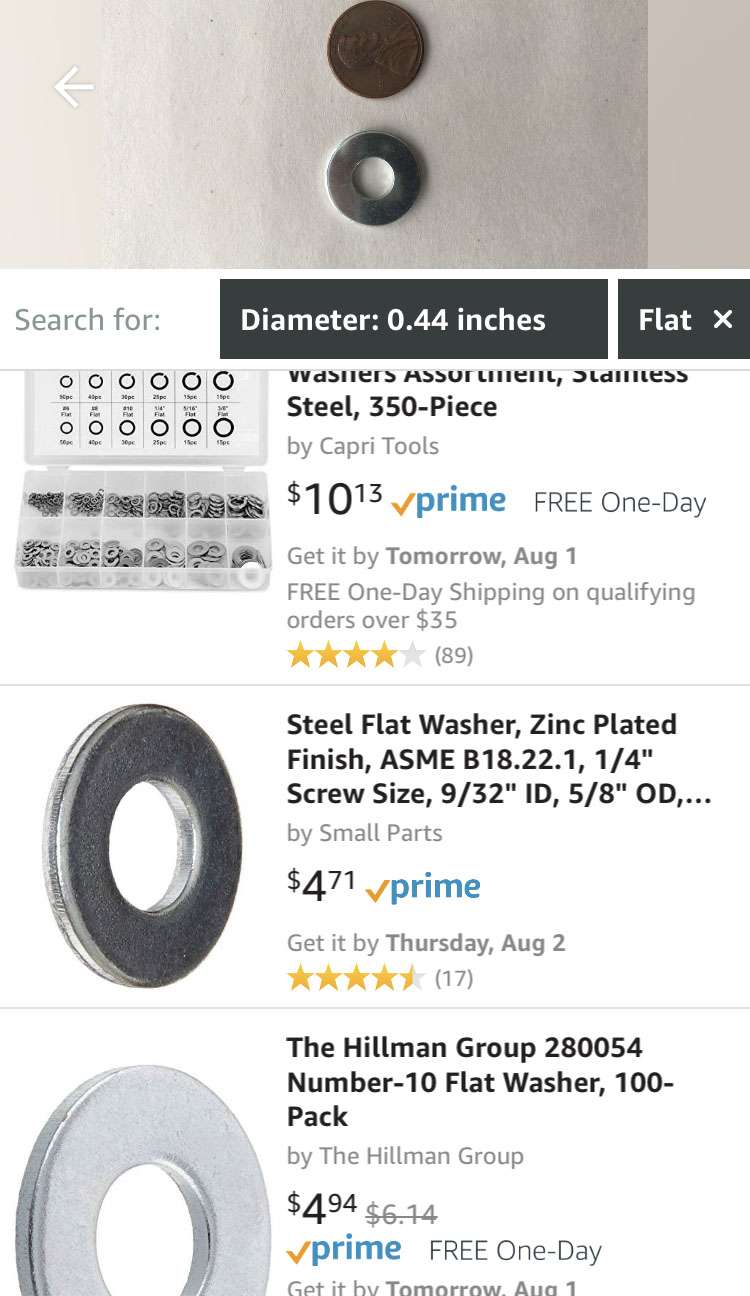Viewport: 750px width, 1296px height.
Task: Remove the Flat filter with X
Action: [x=722, y=319]
